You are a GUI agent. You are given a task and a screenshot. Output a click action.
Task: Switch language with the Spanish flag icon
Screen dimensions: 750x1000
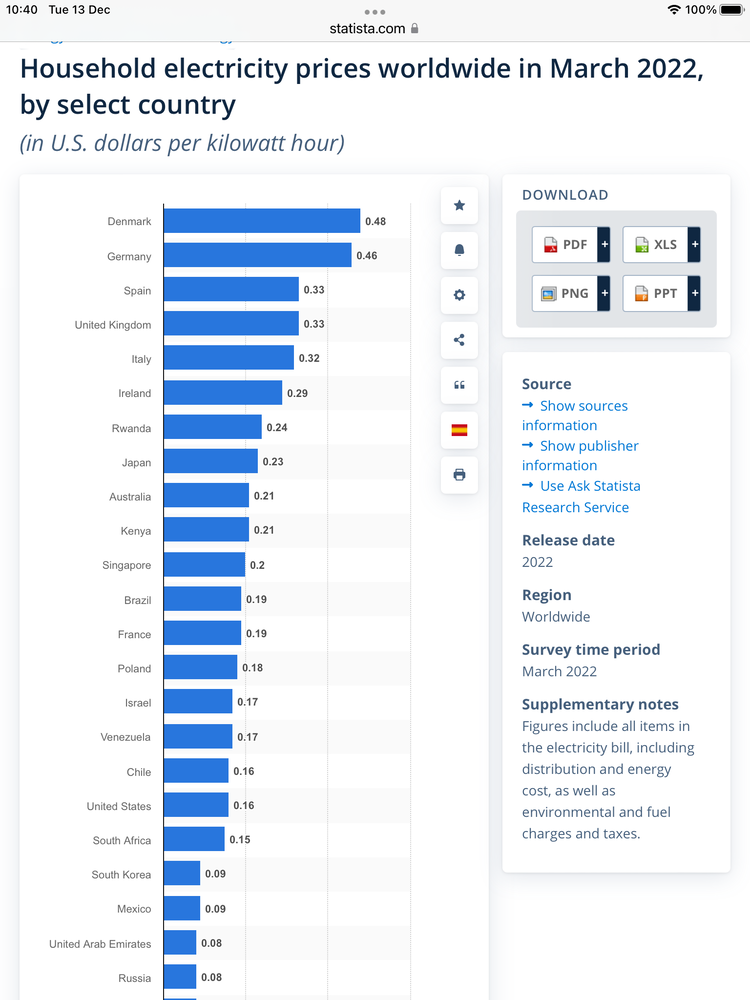tap(459, 430)
